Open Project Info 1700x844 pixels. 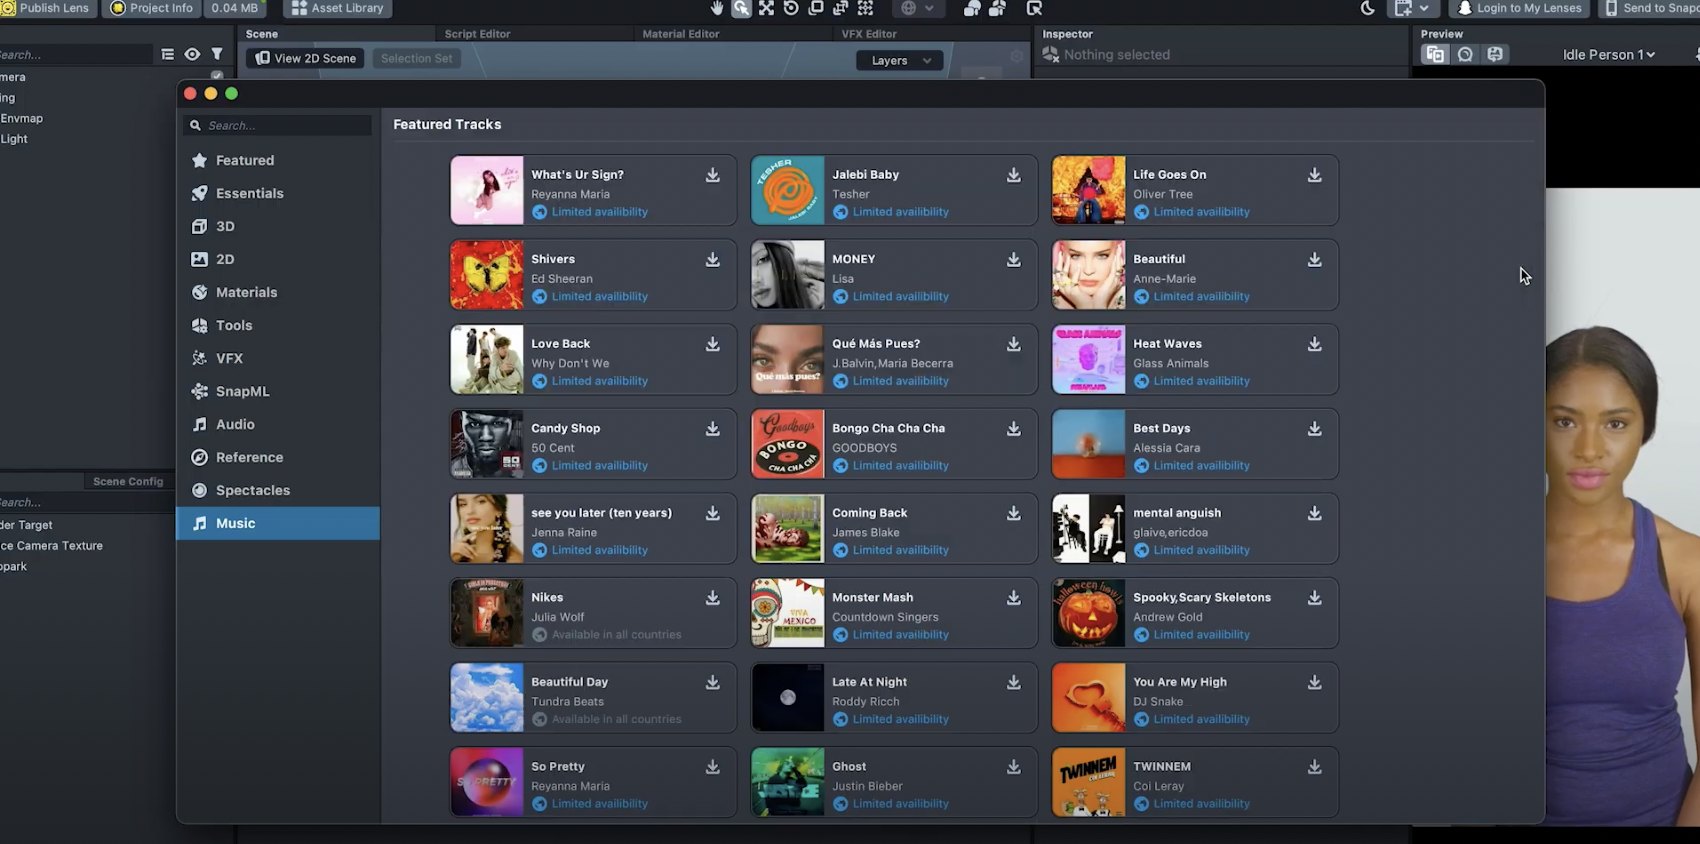152,8
